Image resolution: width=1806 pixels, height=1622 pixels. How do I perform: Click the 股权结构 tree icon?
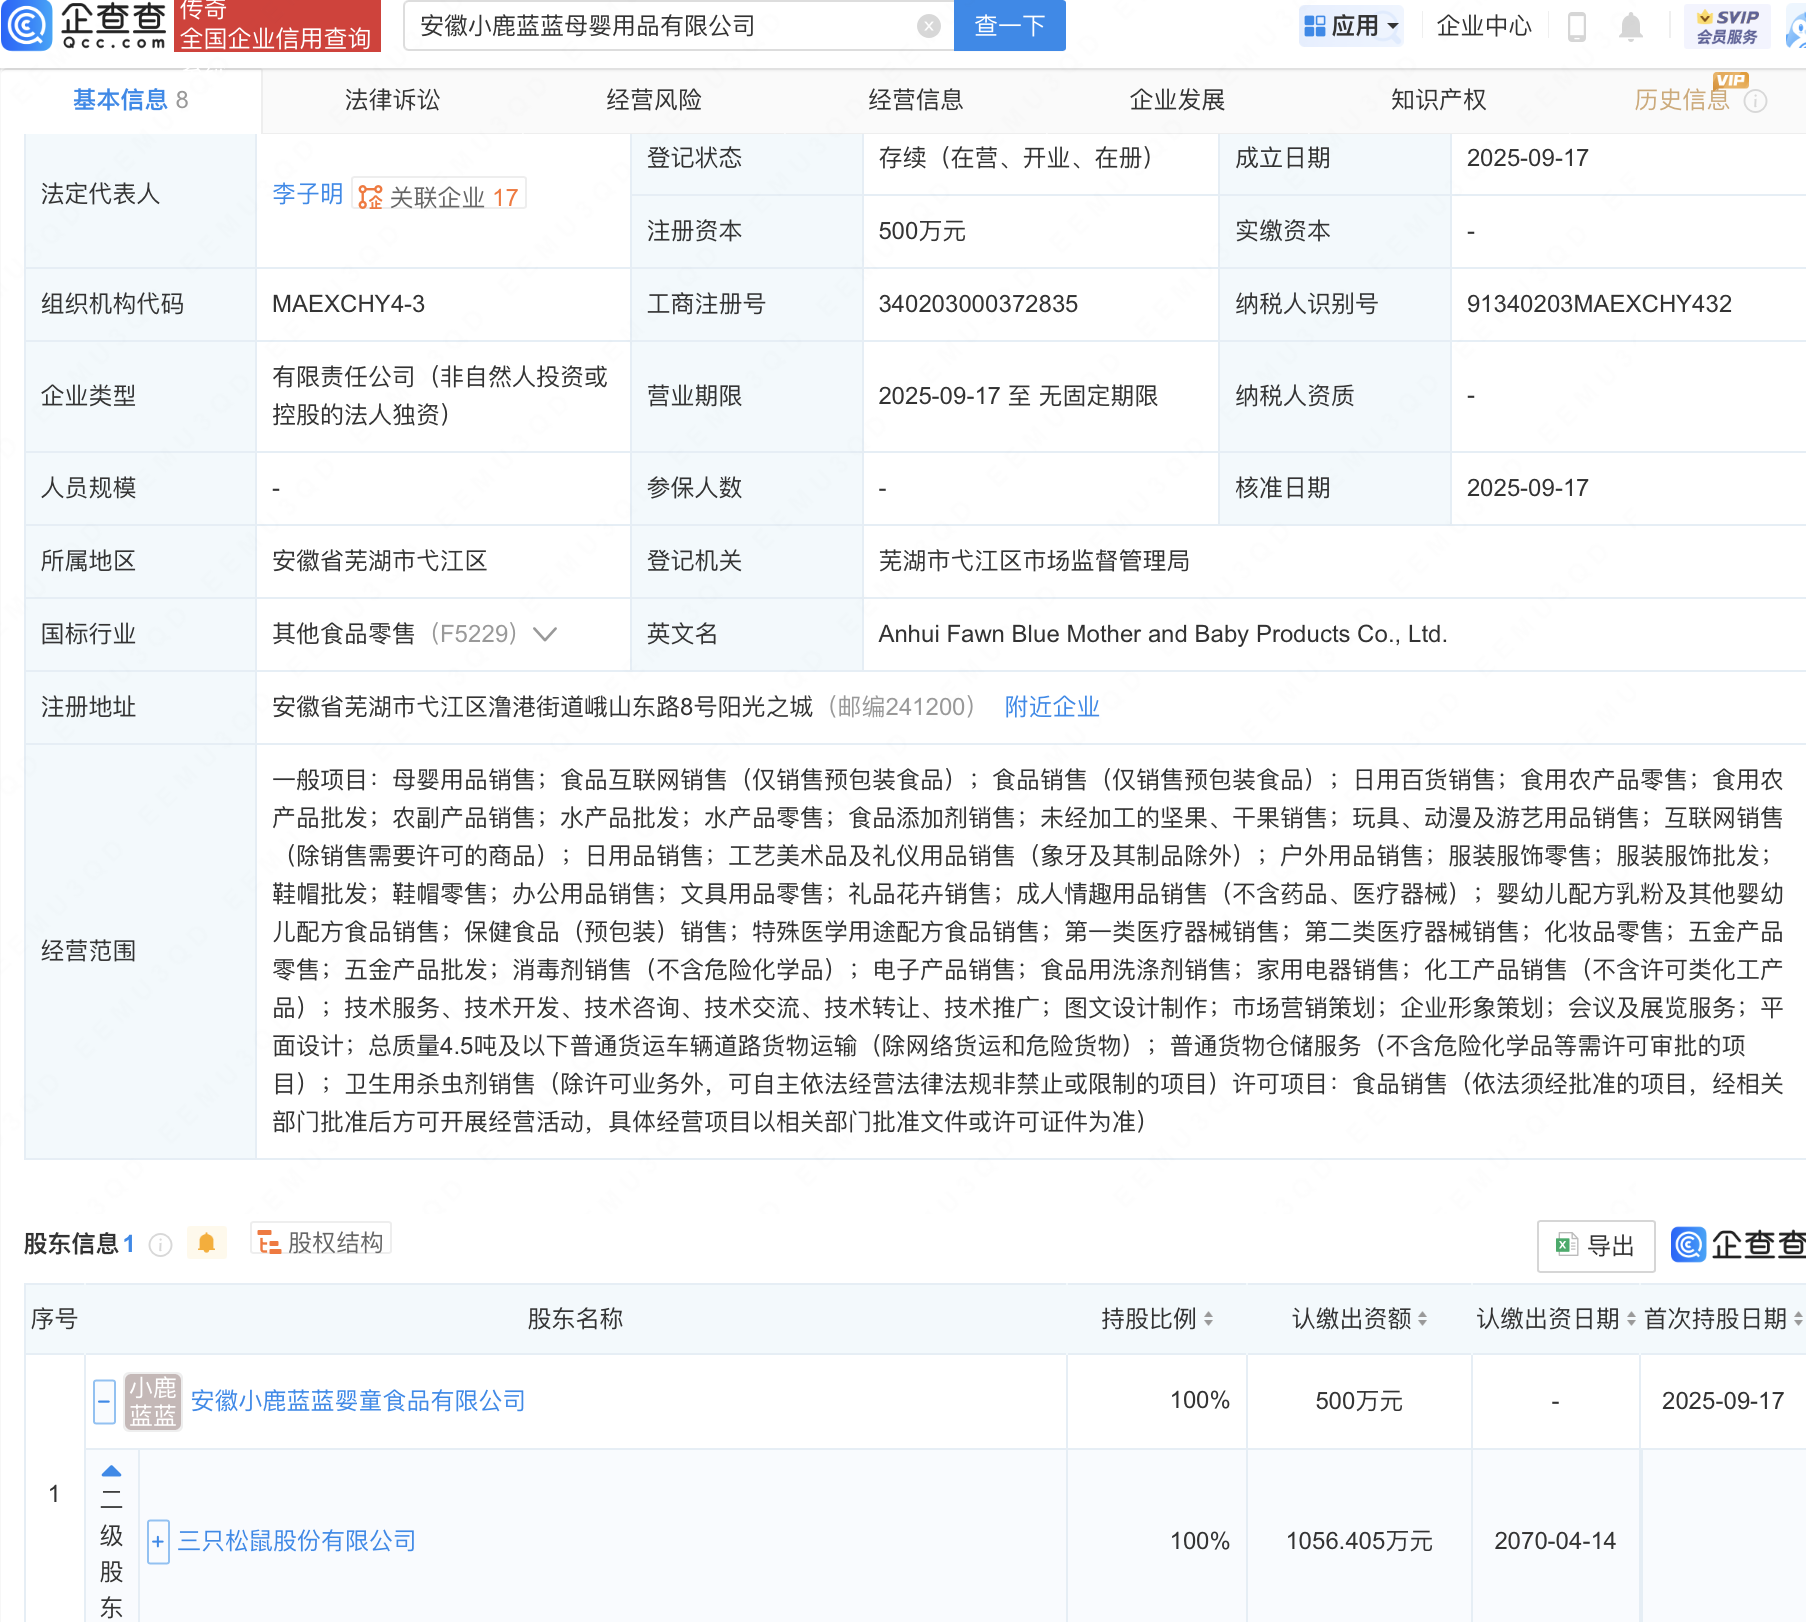point(269,1243)
